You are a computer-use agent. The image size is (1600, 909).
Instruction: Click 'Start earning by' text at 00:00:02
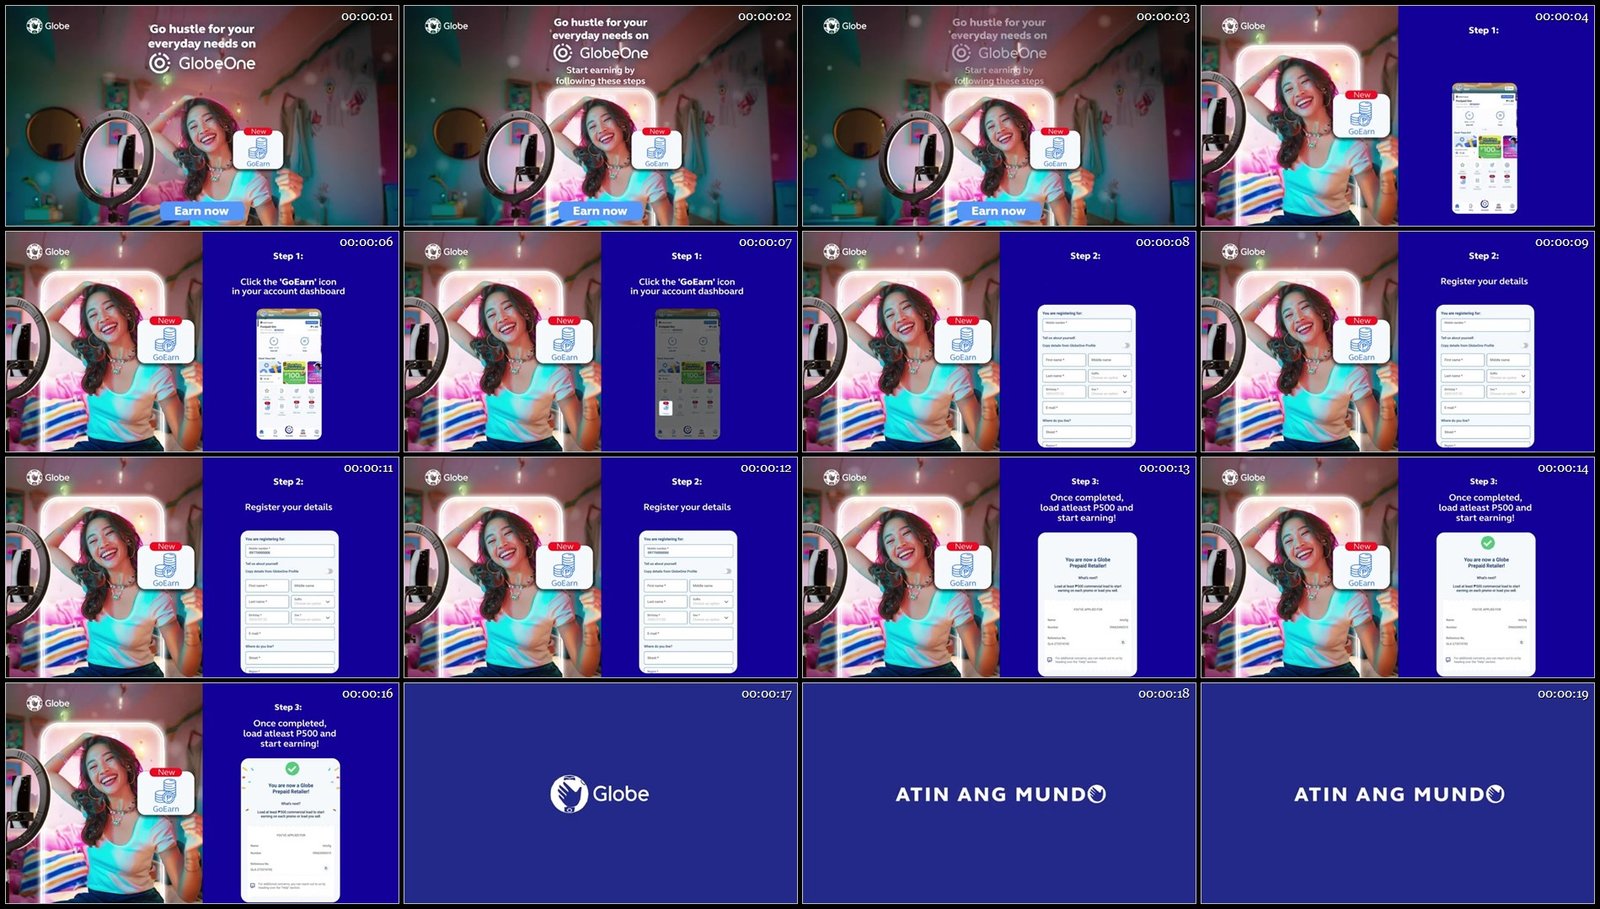600,71
